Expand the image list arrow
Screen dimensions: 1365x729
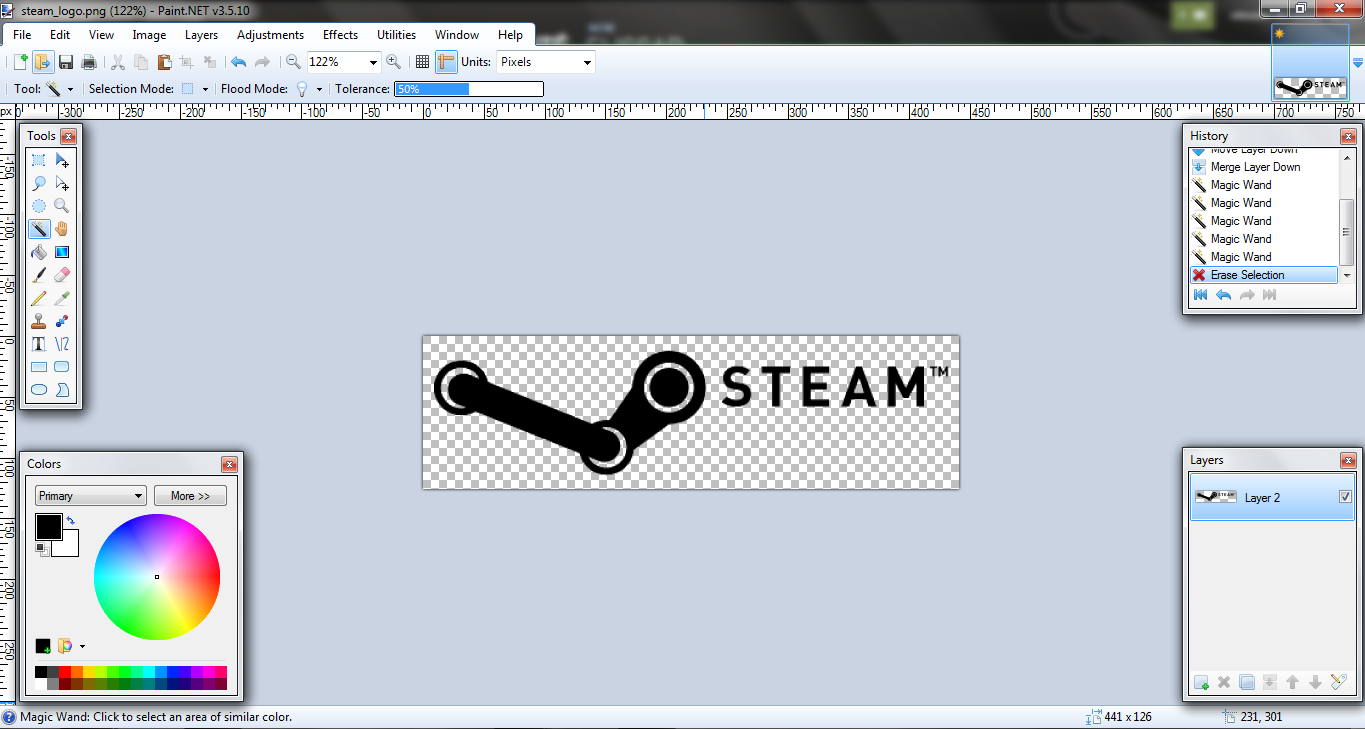tap(1357, 63)
